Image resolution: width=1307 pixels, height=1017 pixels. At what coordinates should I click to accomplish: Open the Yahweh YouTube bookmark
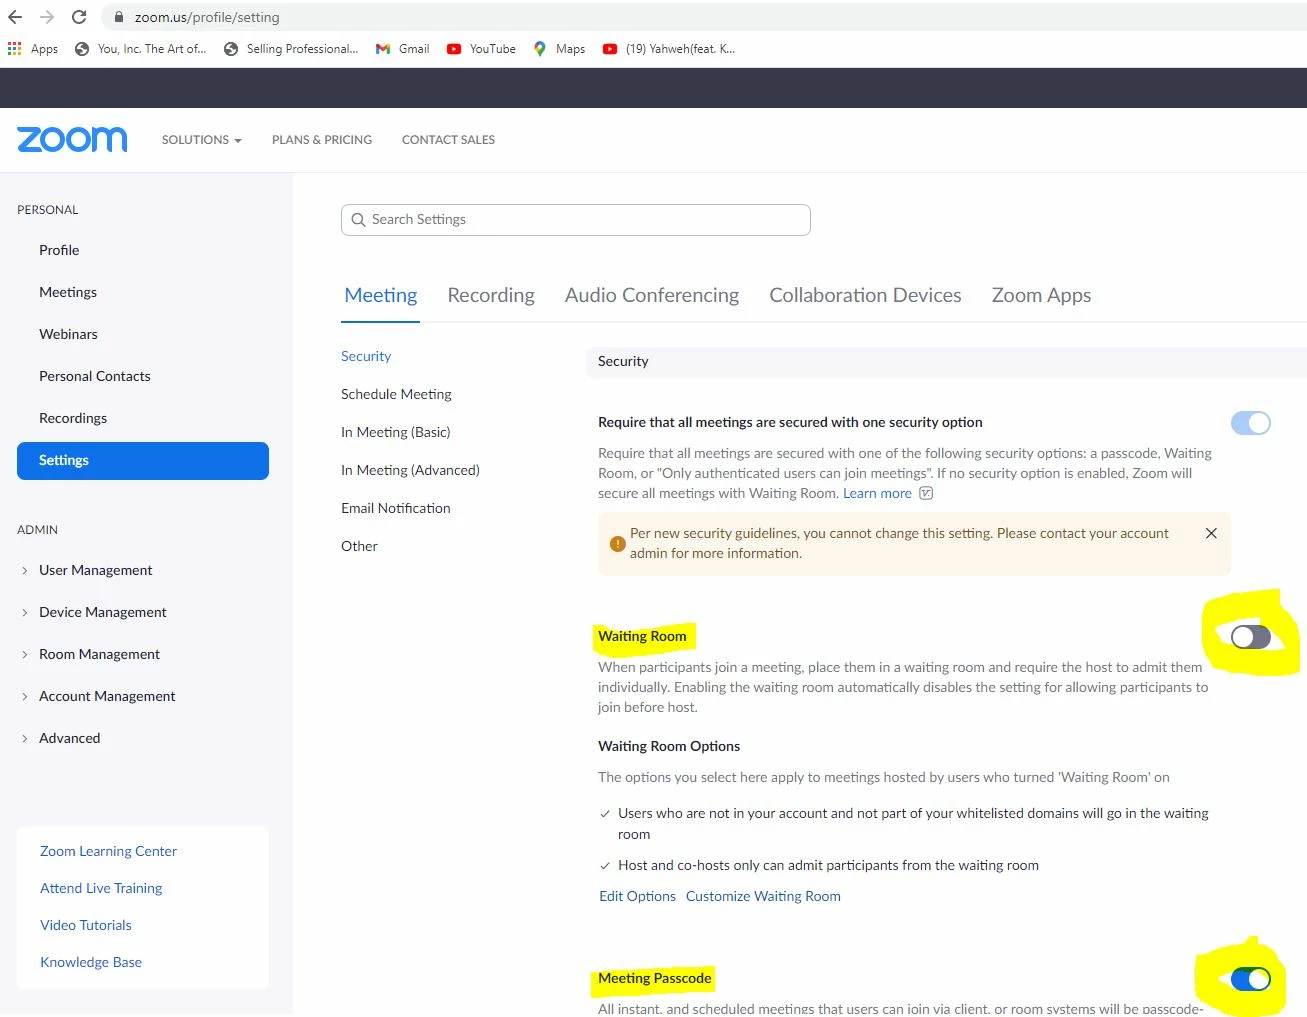coord(669,48)
